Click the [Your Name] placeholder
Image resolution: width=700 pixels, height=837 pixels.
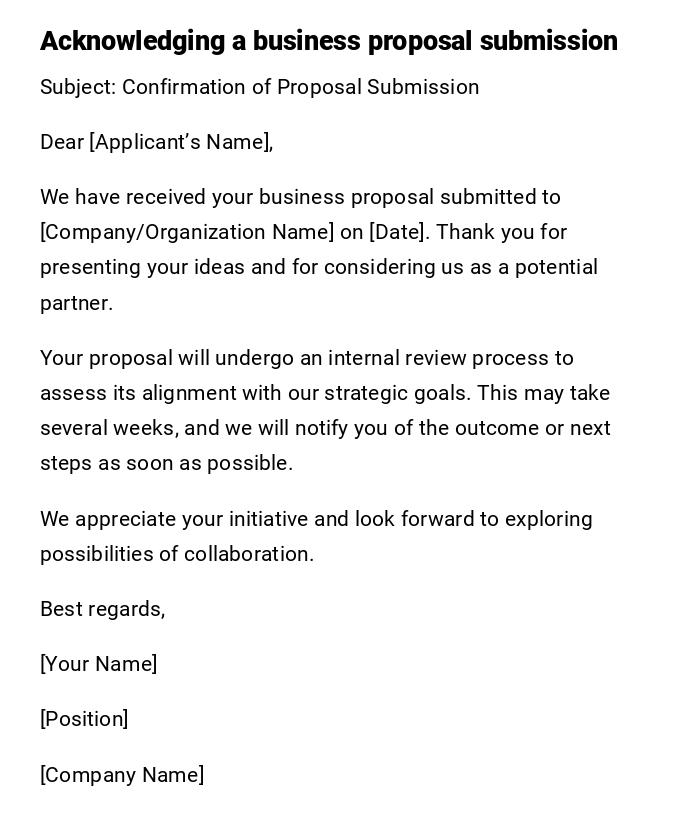98,664
